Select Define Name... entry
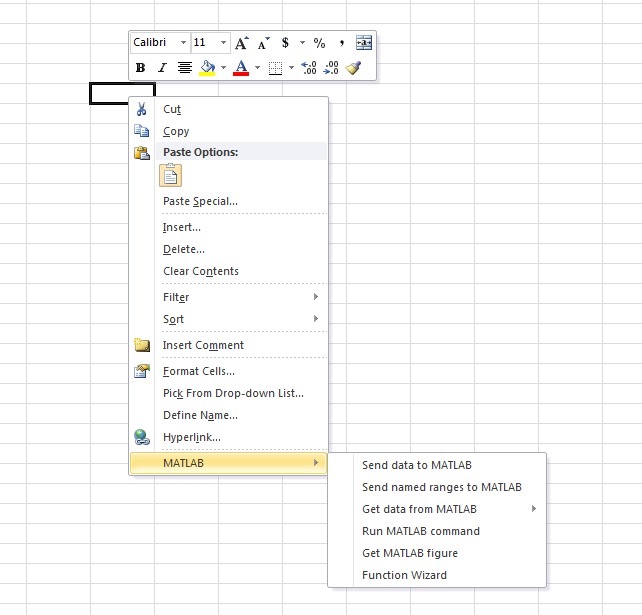Image resolution: width=642 pixels, height=615 pixels. [228, 415]
